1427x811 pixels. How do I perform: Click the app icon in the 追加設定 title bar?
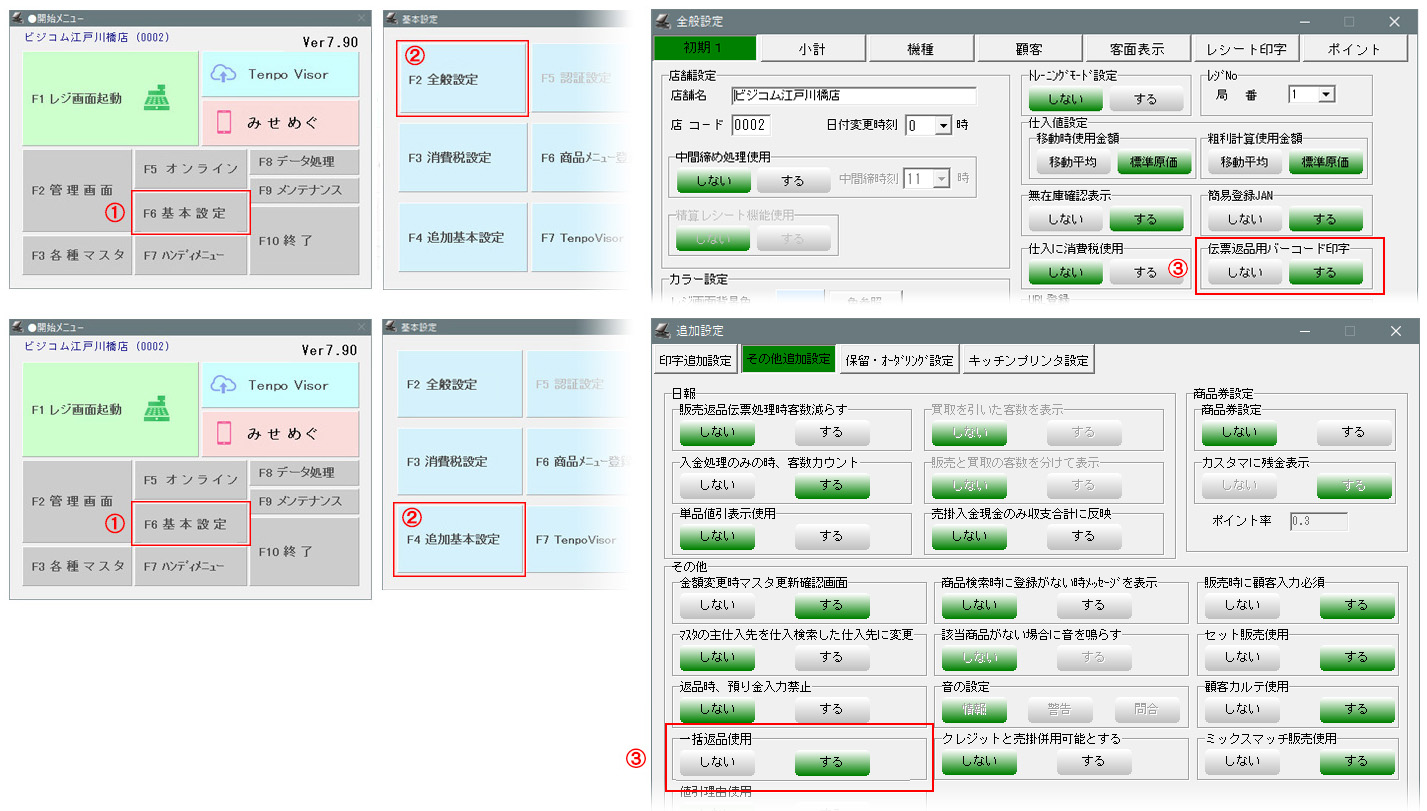[x=664, y=330]
